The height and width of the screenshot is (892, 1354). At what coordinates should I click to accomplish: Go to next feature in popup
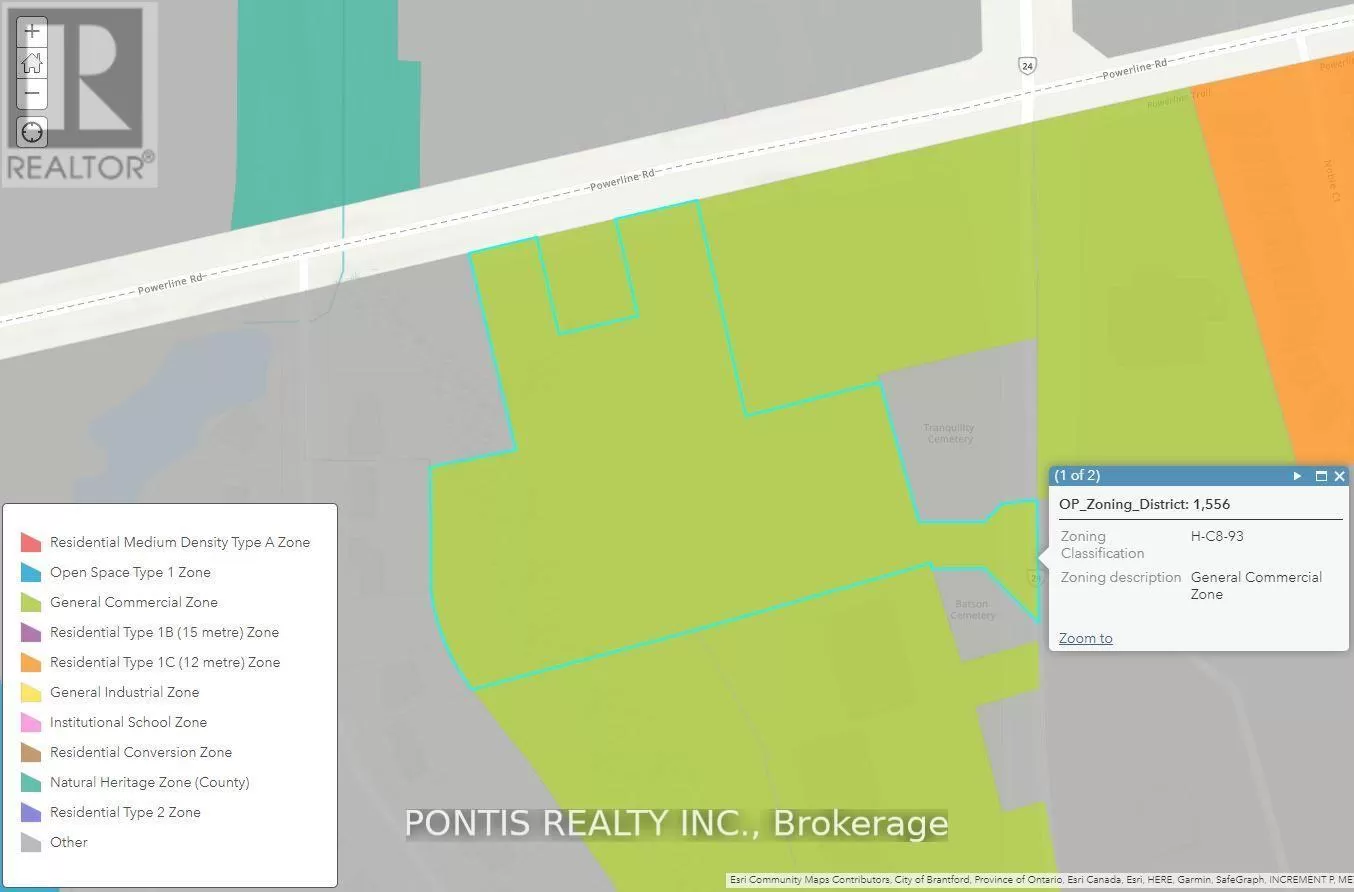click(1297, 476)
